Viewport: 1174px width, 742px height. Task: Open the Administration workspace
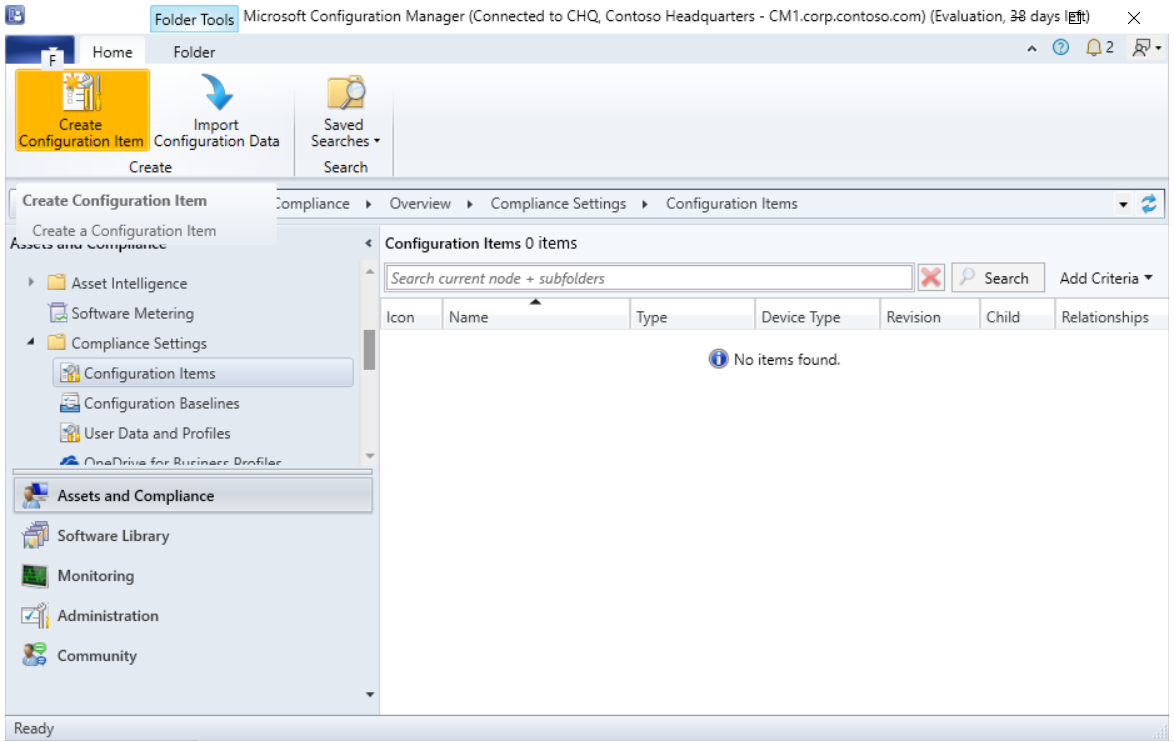click(x=193, y=615)
